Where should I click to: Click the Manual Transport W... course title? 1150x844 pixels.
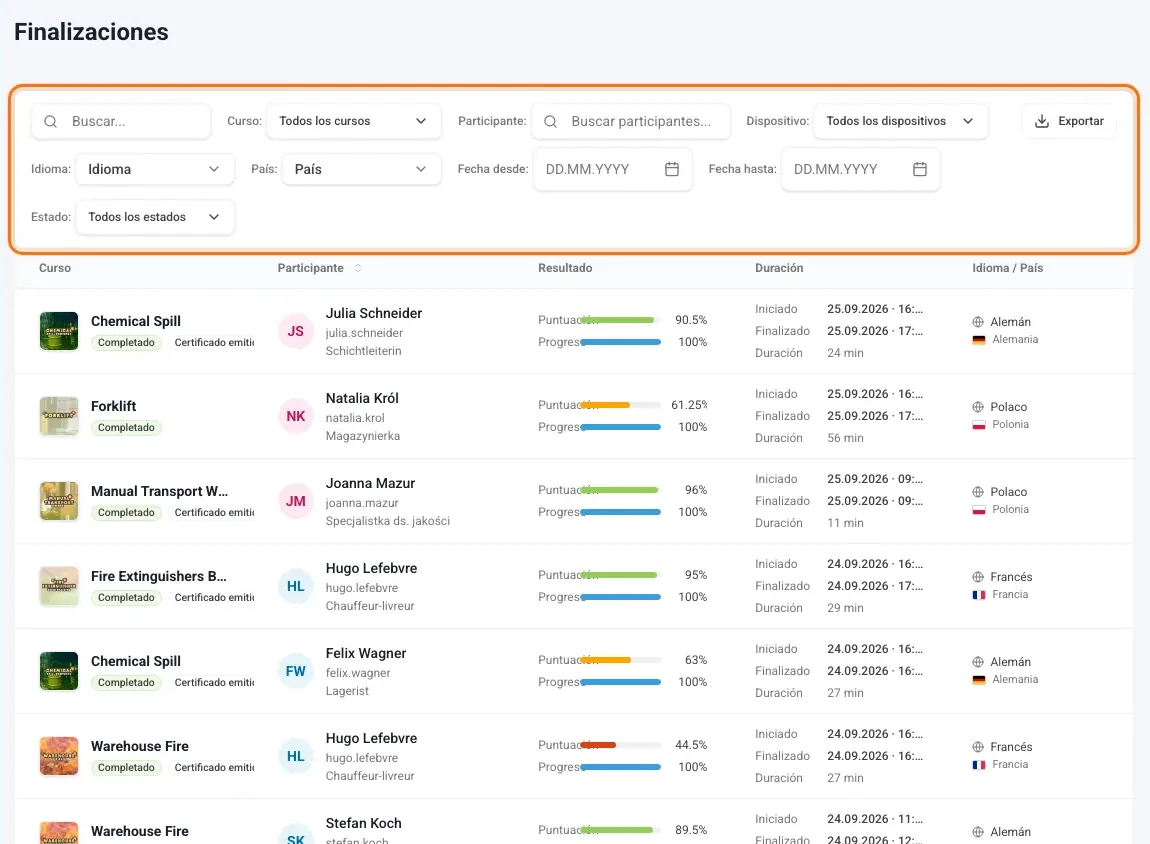pyautogui.click(x=159, y=492)
